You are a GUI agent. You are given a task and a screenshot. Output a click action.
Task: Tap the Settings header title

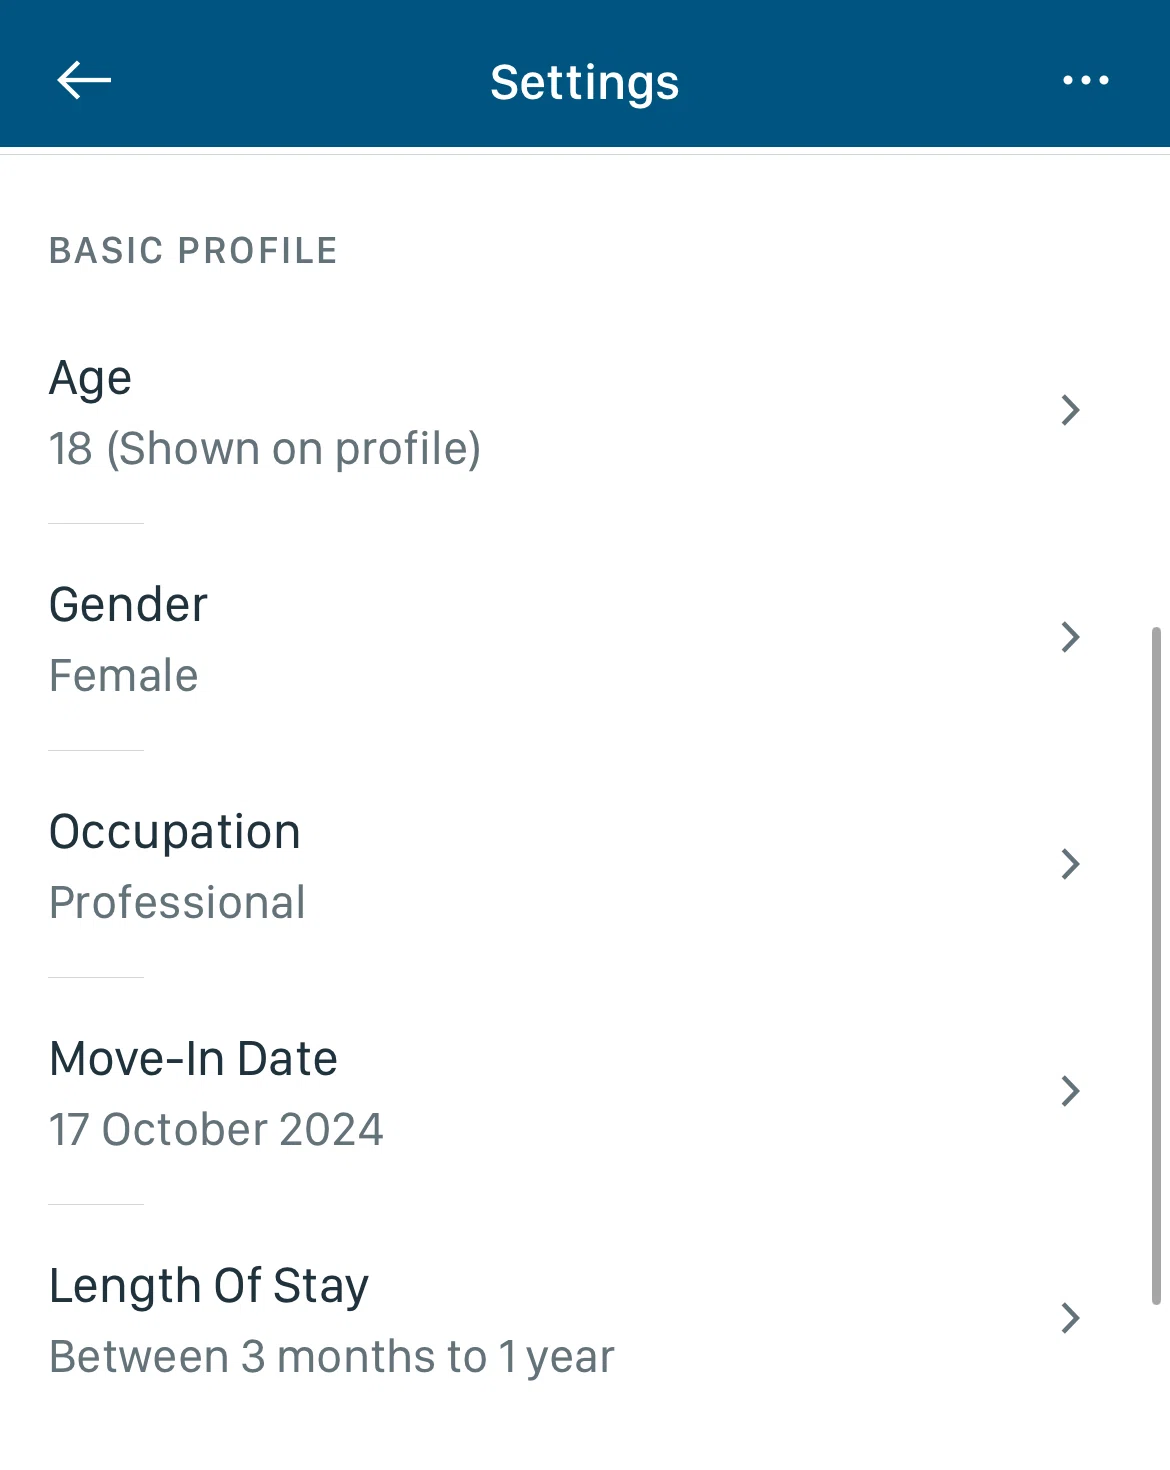pyautogui.click(x=584, y=82)
